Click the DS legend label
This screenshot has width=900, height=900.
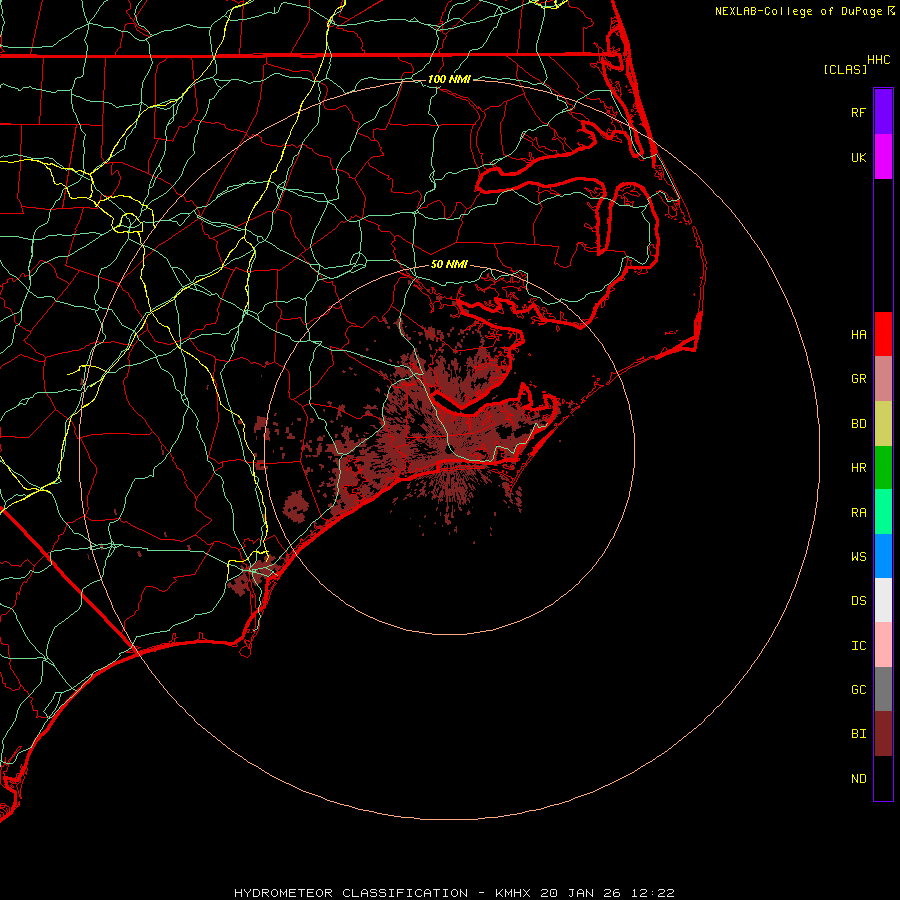[x=858, y=601]
